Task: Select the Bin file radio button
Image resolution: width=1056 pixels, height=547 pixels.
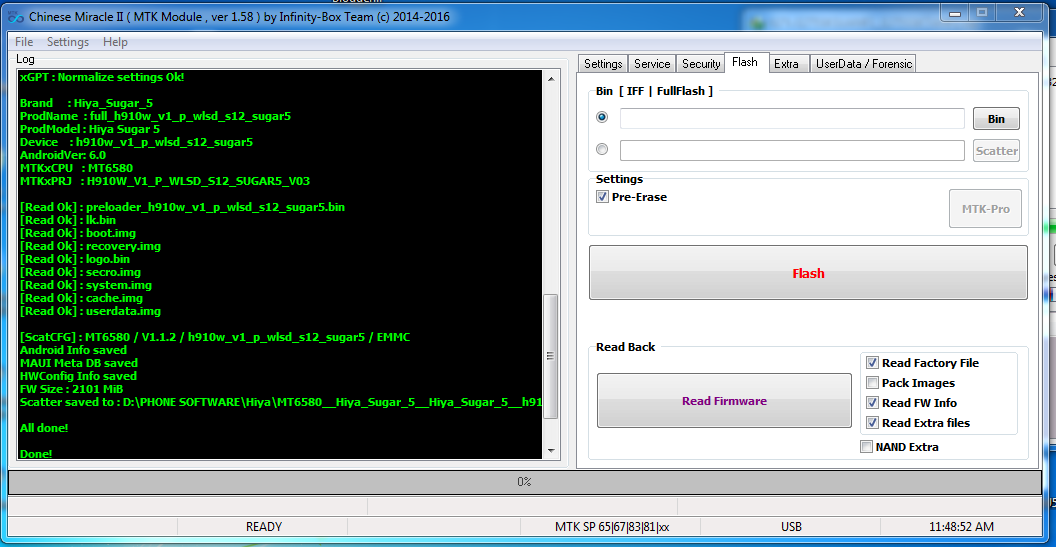Action: click(x=602, y=117)
